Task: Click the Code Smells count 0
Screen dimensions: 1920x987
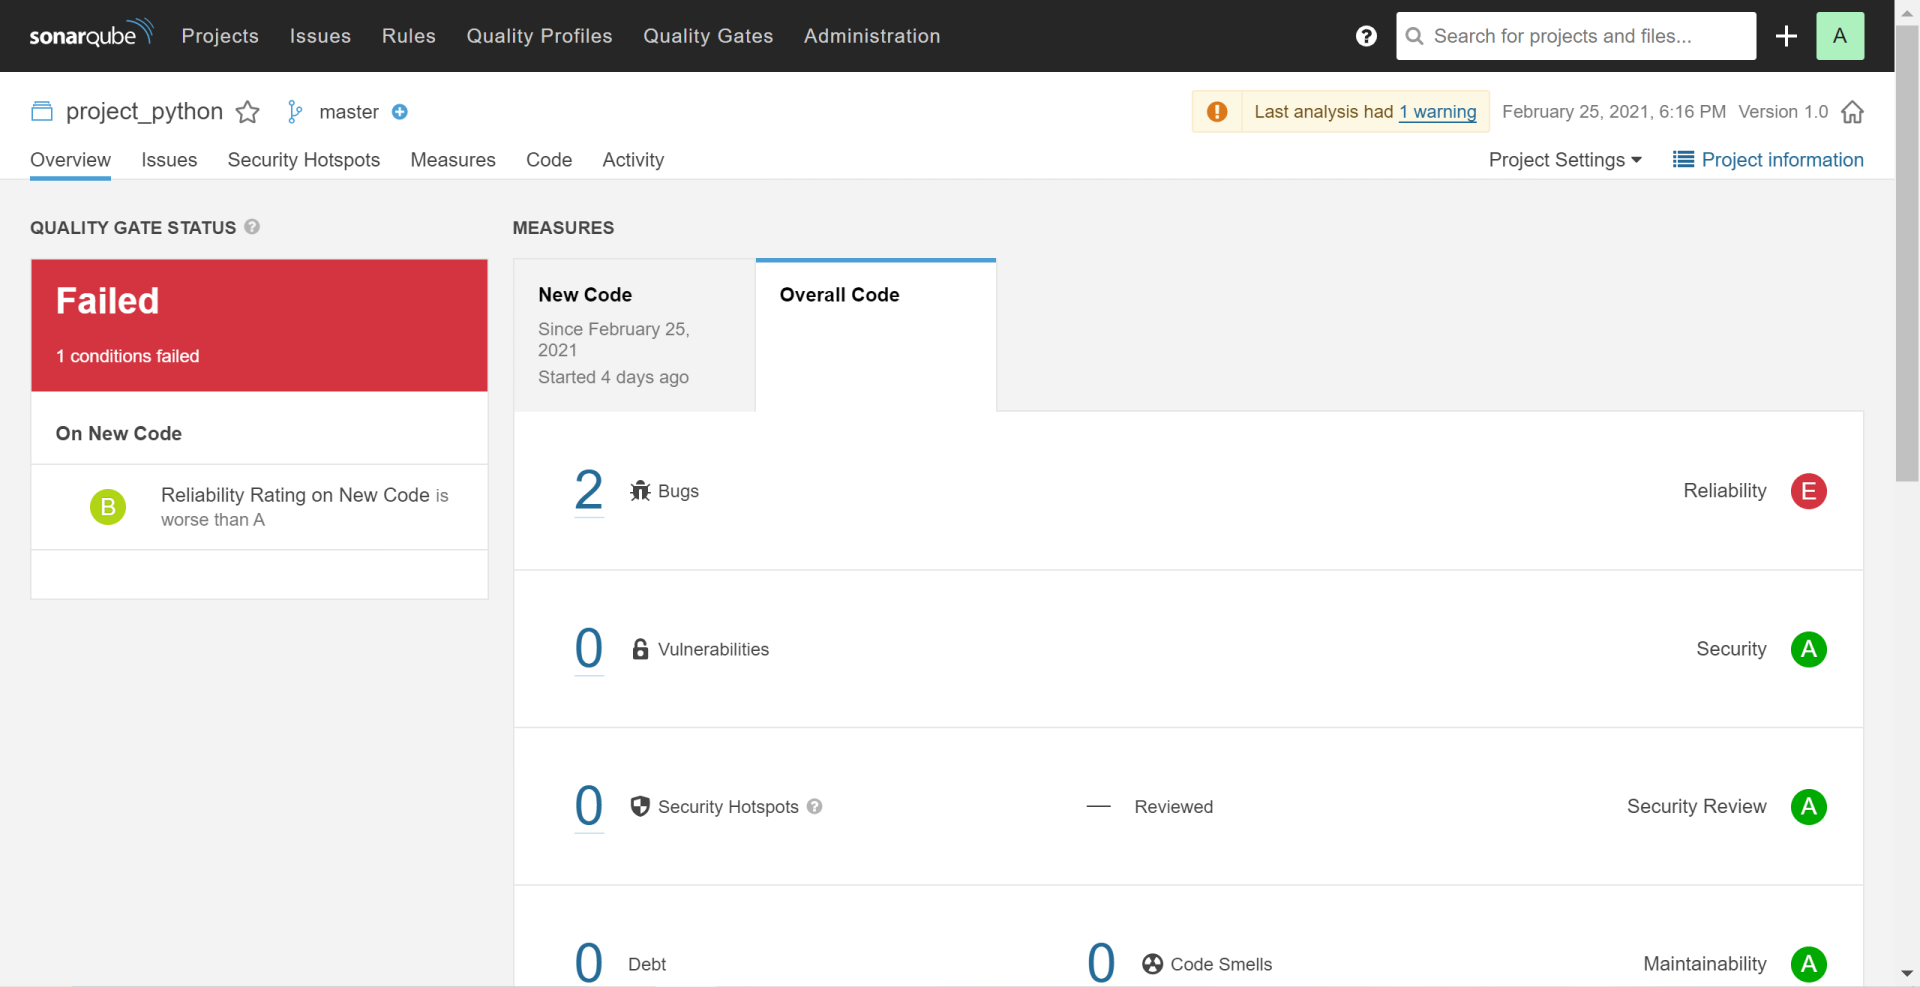Action: pyautogui.click(x=1101, y=963)
